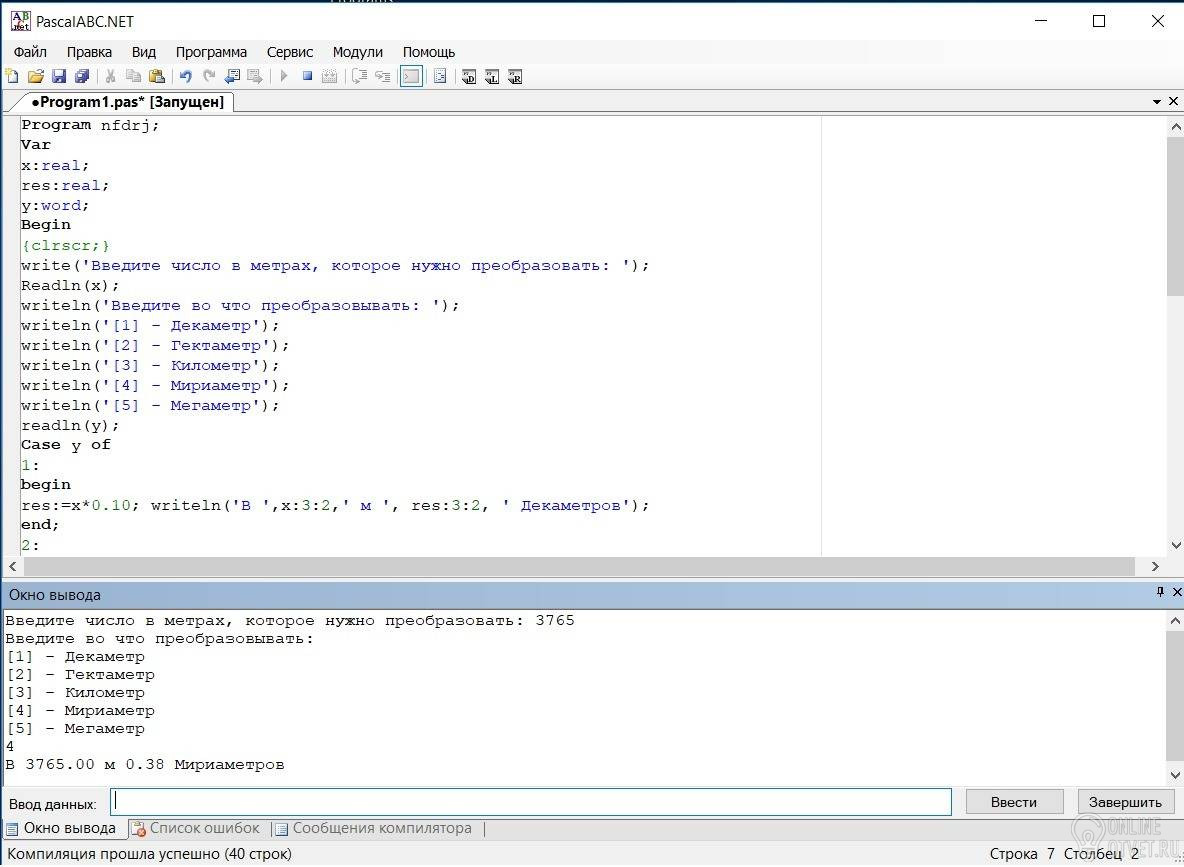Undo the last edit via toolbar icon
The image size is (1184, 867).
[185, 77]
